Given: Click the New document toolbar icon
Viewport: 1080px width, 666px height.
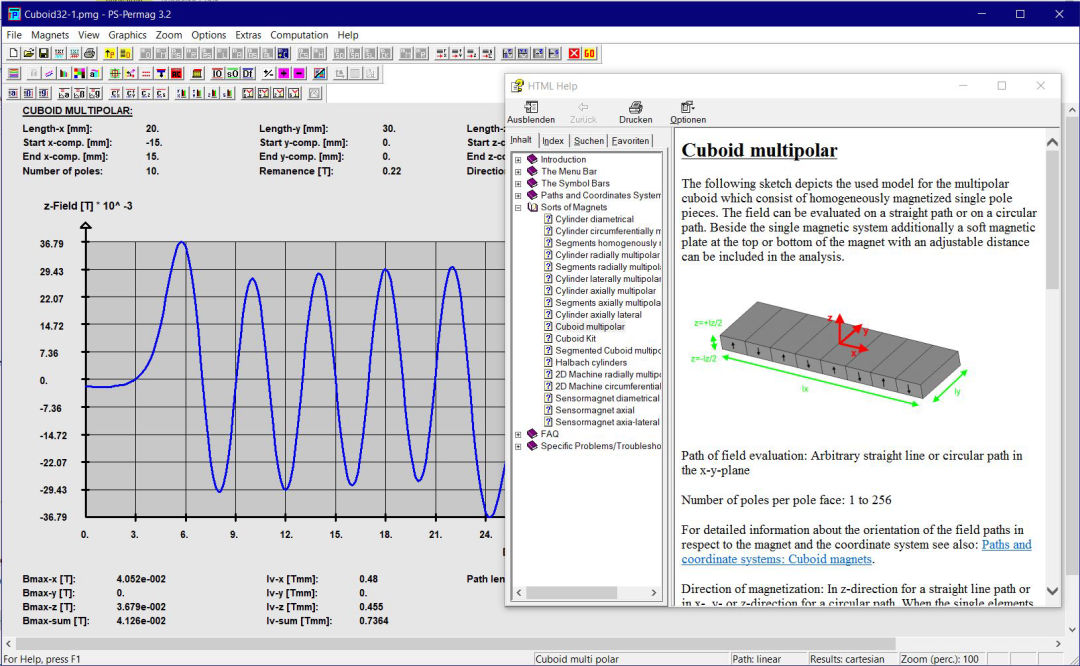Looking at the screenshot, I should [x=14, y=53].
